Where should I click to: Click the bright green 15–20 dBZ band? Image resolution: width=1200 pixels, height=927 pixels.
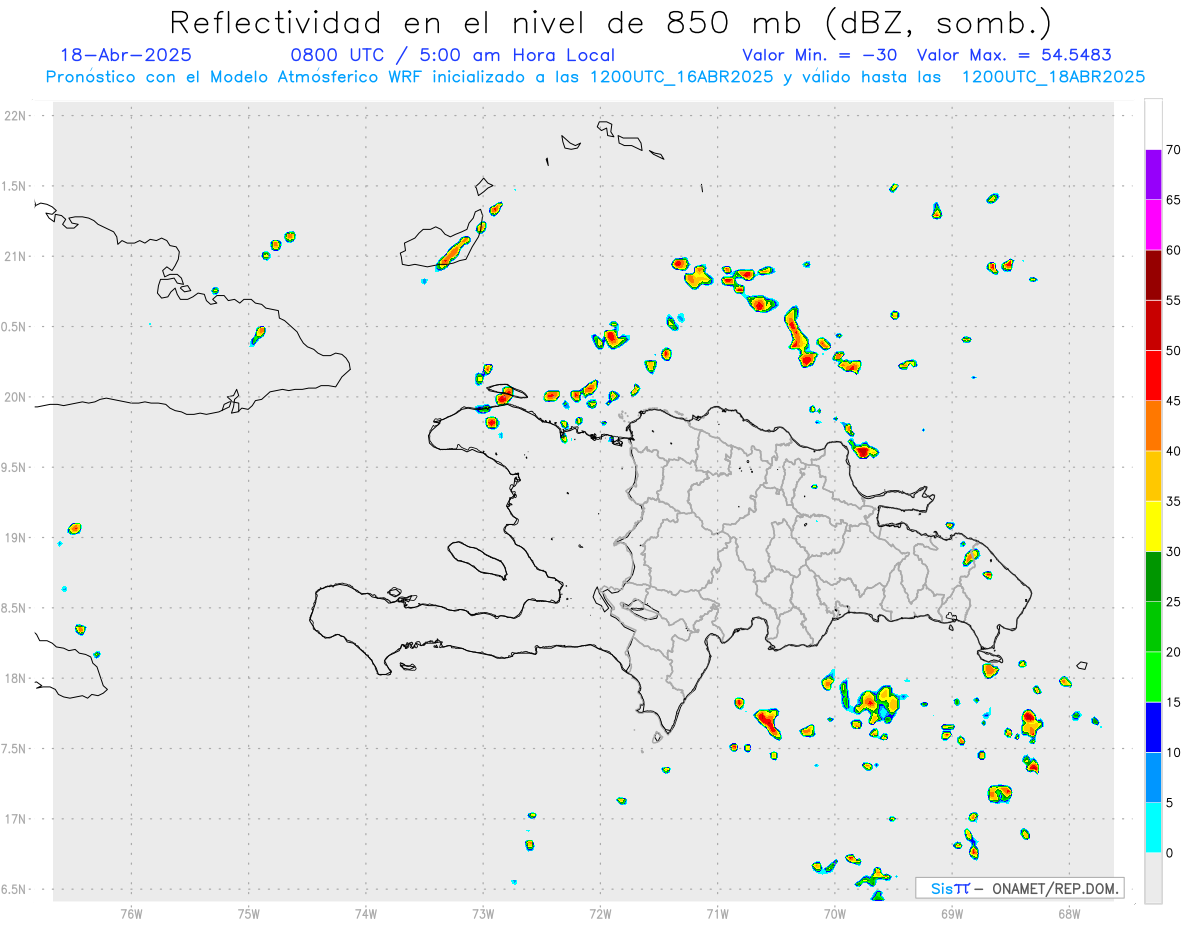(x=1153, y=677)
